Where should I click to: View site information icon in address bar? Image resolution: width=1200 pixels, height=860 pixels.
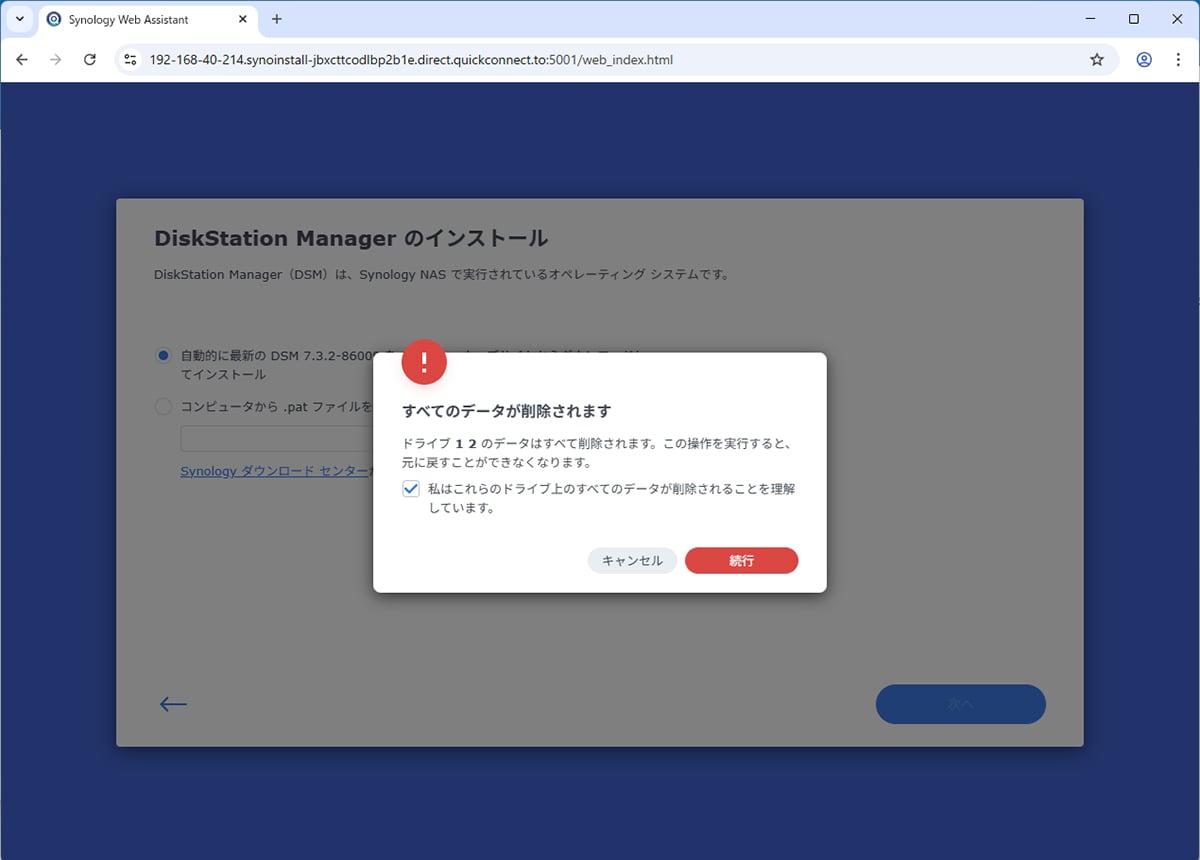130,60
